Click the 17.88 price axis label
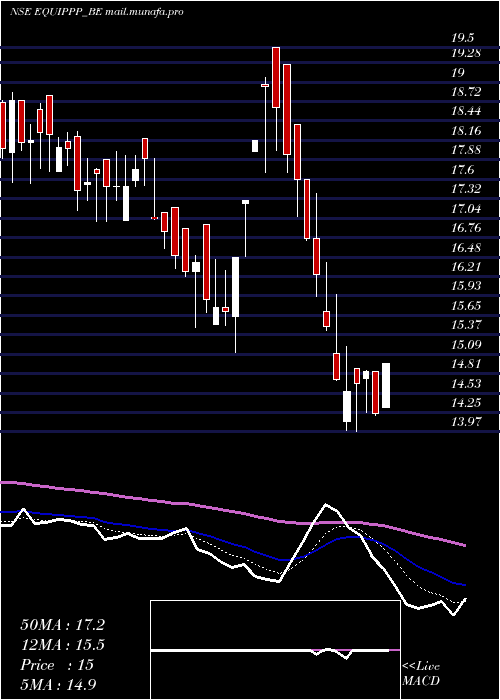Screen dimensions: 500x700 pyautogui.click(x=466, y=150)
